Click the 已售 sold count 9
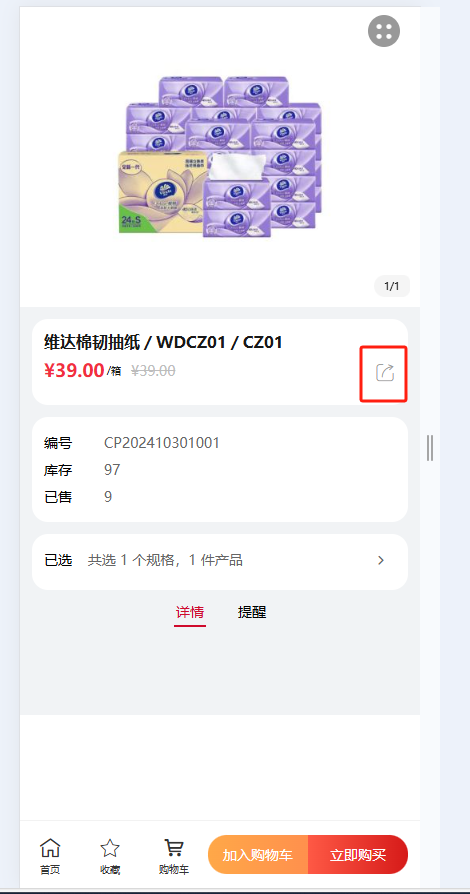 [x=108, y=497]
